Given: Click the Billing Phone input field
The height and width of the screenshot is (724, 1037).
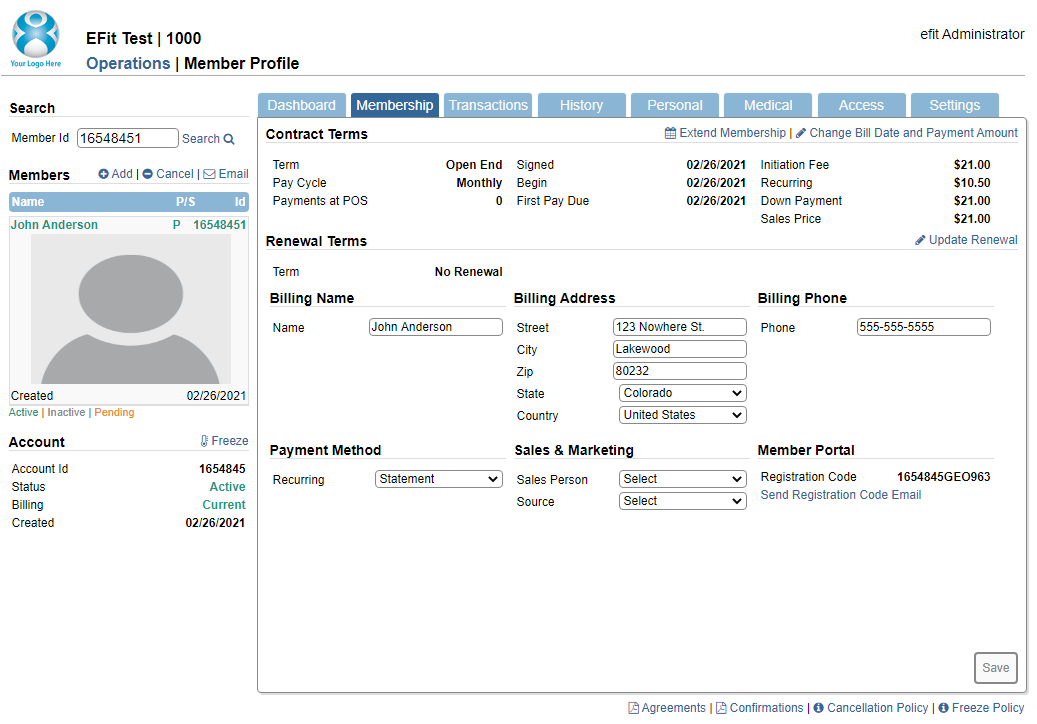Looking at the screenshot, I should (x=924, y=327).
